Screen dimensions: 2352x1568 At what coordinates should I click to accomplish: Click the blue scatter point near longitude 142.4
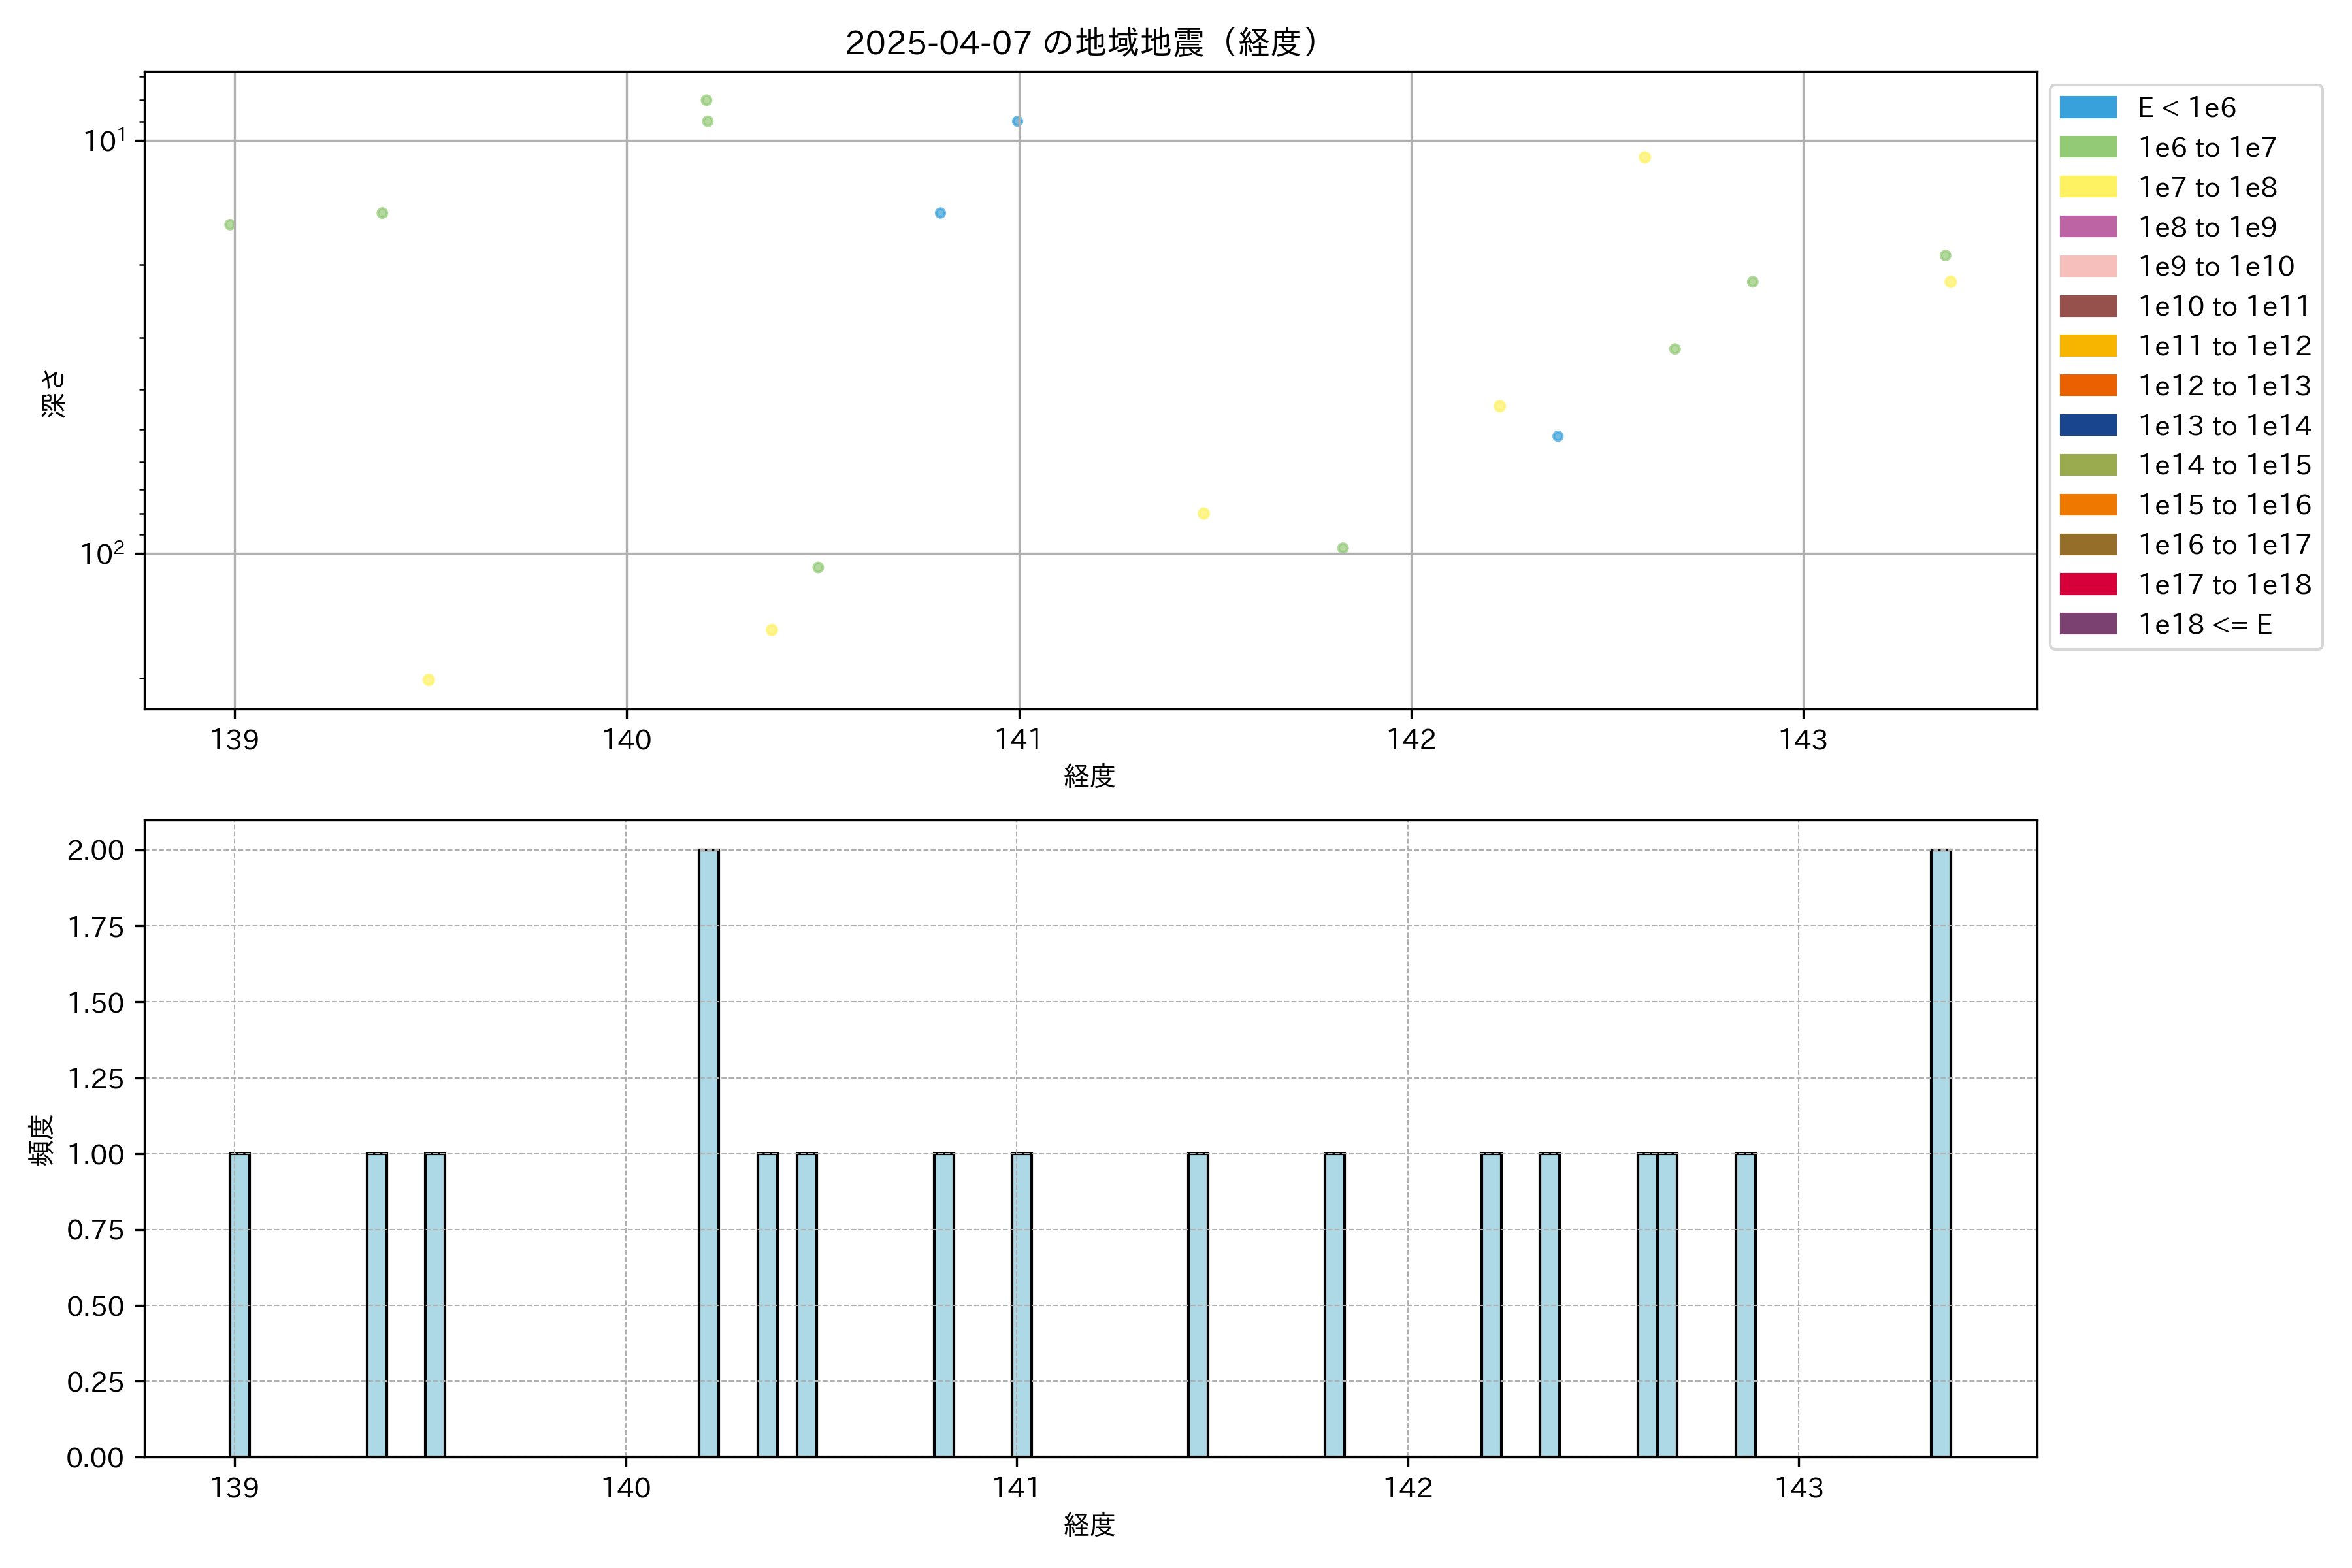(1557, 436)
